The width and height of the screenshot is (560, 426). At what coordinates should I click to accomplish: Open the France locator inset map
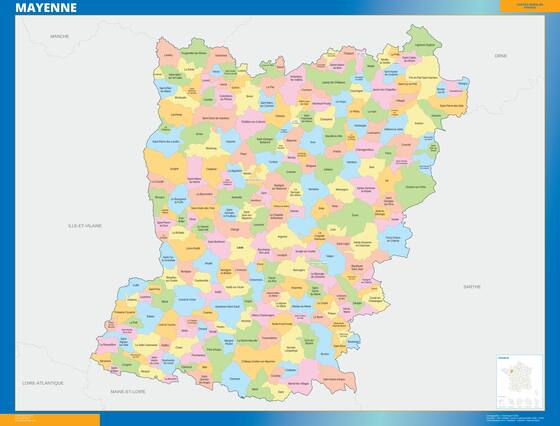point(520,381)
